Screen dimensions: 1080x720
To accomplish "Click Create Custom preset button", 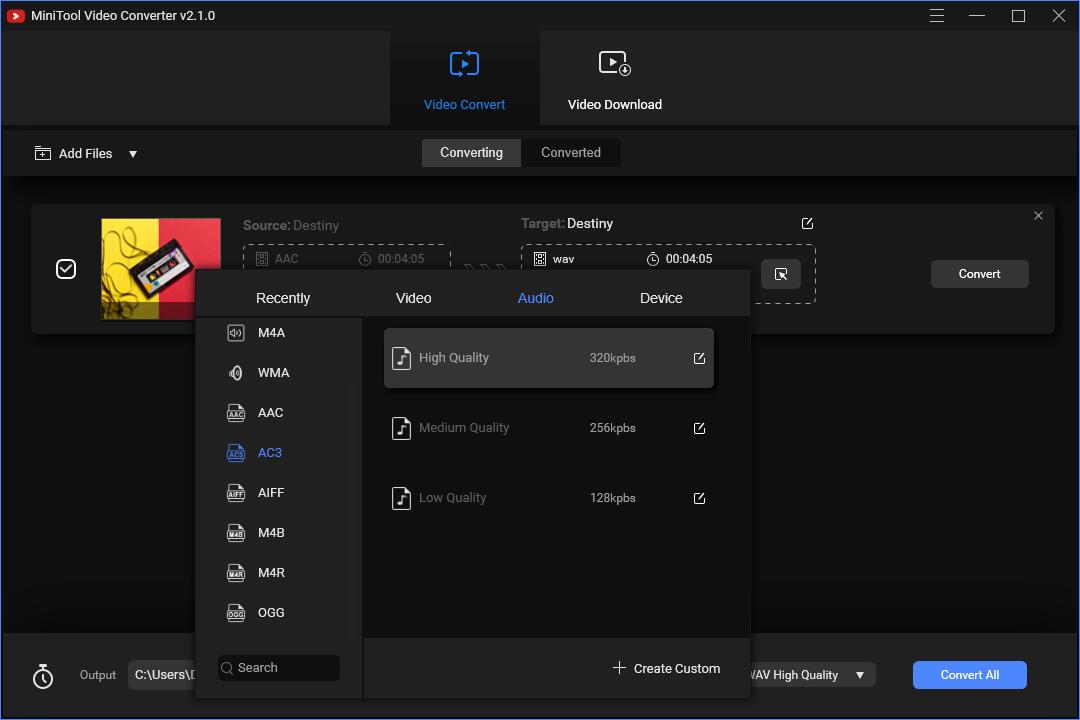I will (666, 668).
